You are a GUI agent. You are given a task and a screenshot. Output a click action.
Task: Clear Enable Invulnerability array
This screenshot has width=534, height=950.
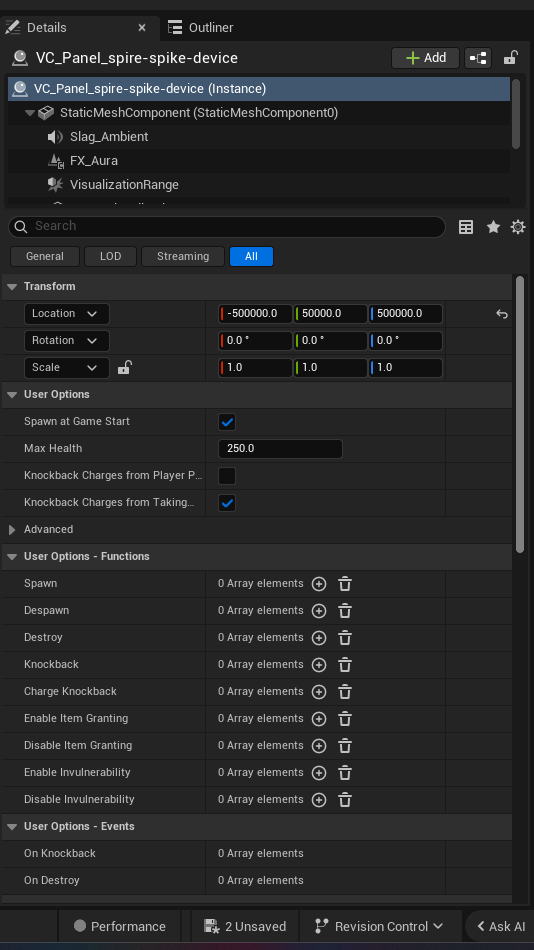345,773
